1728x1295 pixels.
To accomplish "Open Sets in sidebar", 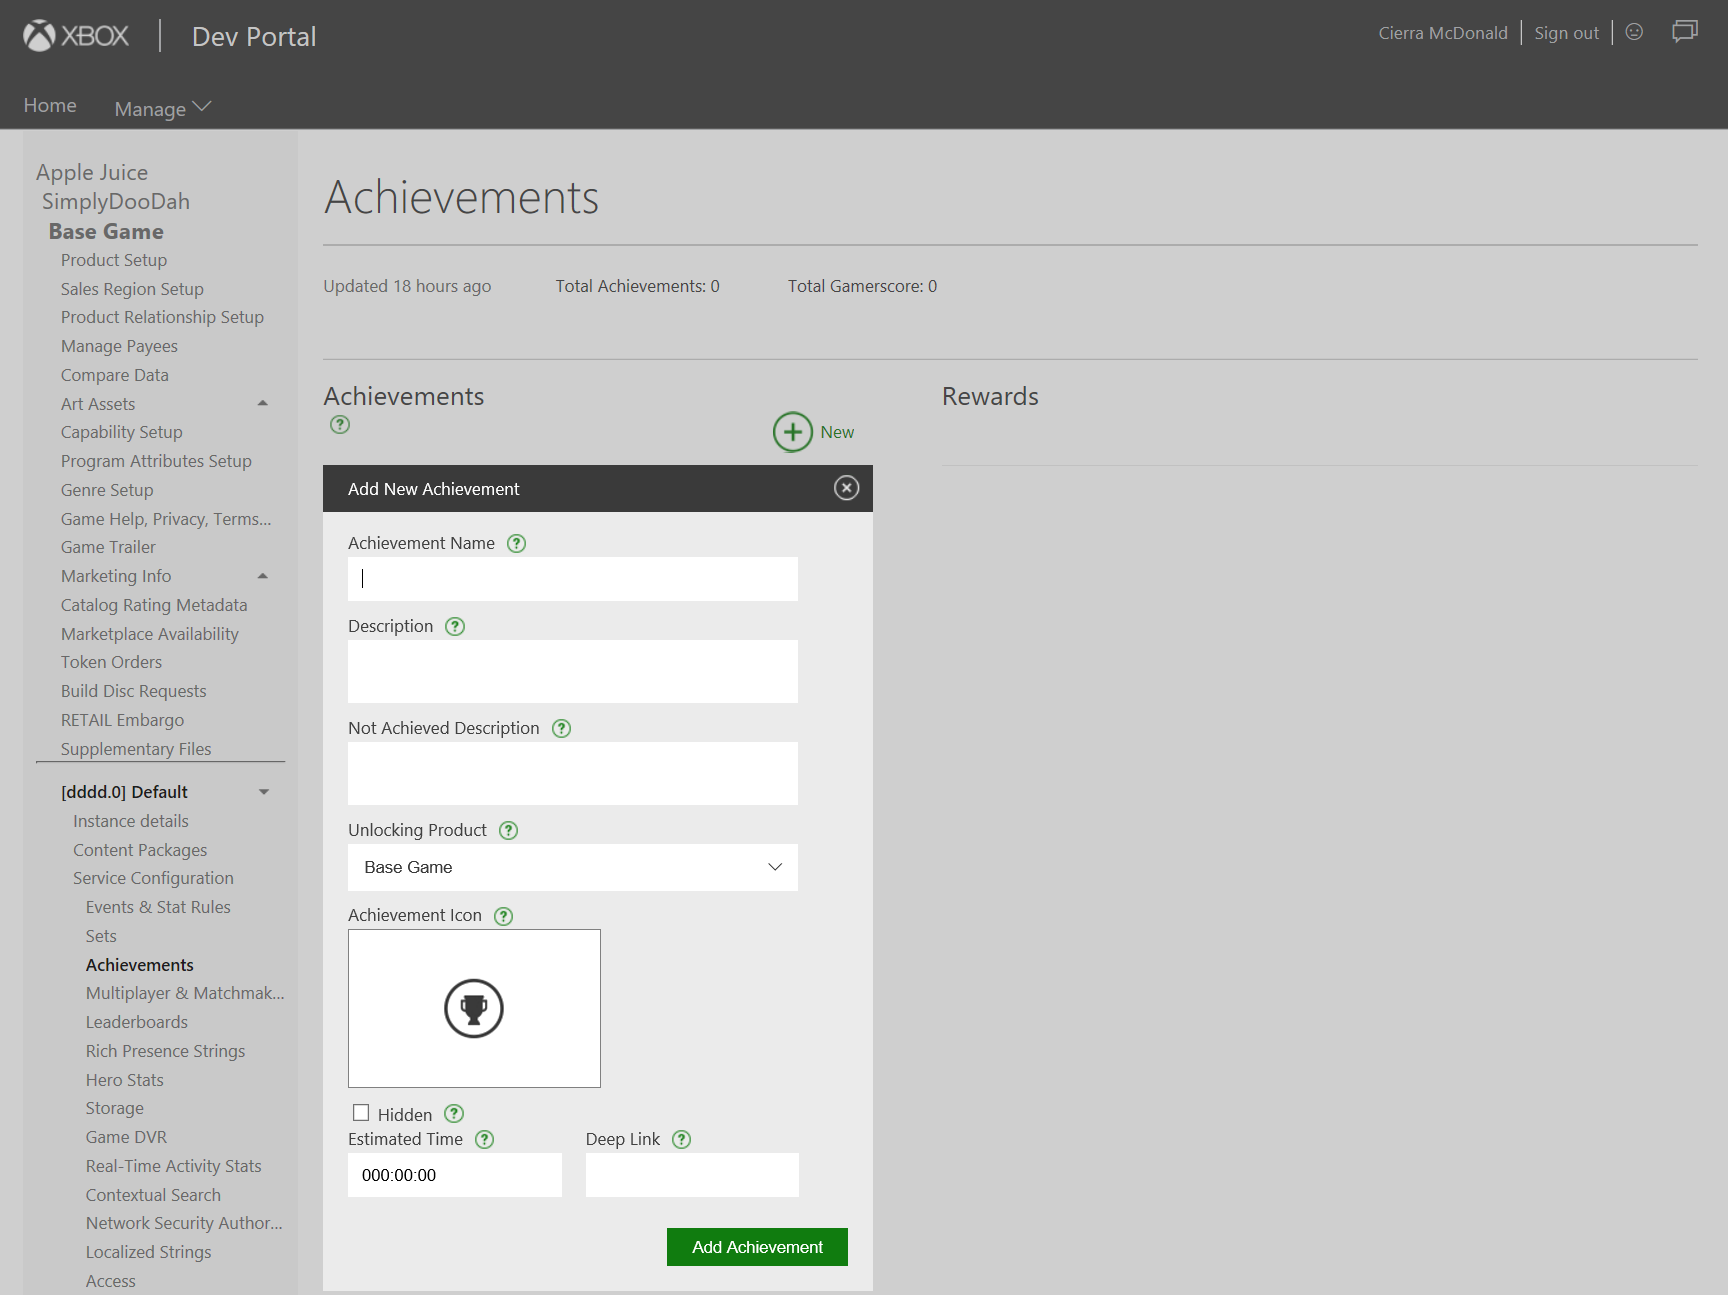I will 101,936.
